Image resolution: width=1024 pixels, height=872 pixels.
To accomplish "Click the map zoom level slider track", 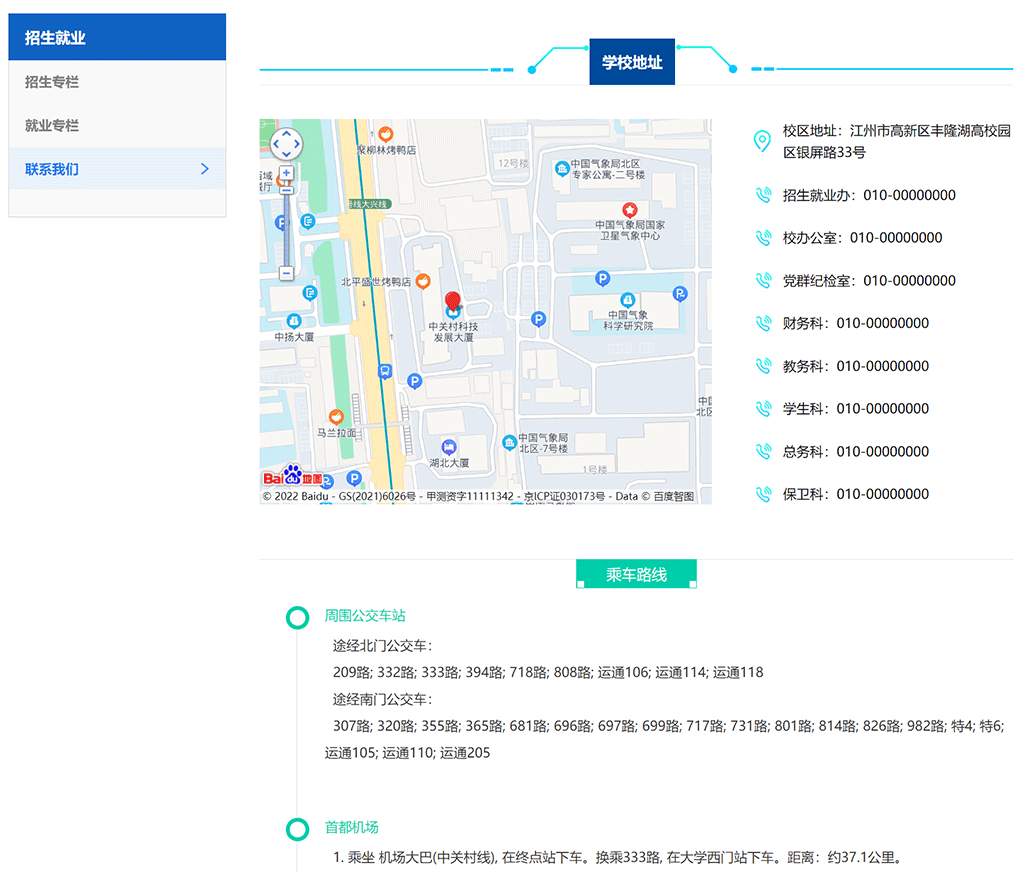I will (x=286, y=229).
